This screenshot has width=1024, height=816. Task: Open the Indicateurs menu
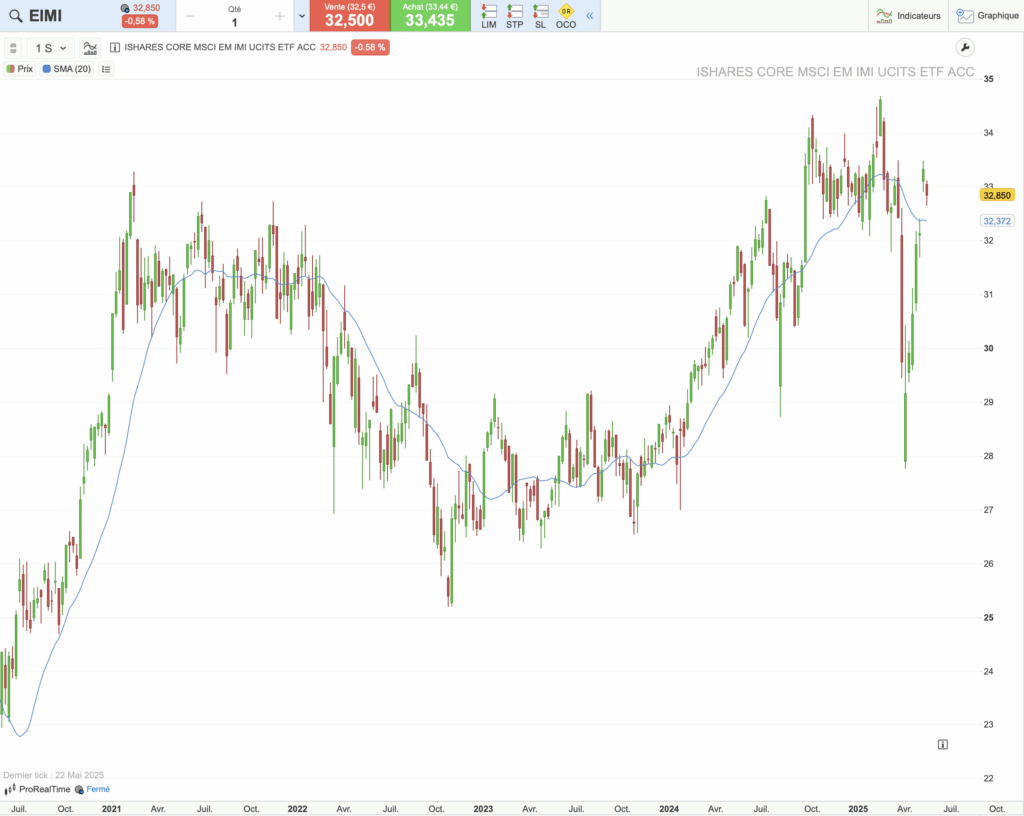(908, 16)
